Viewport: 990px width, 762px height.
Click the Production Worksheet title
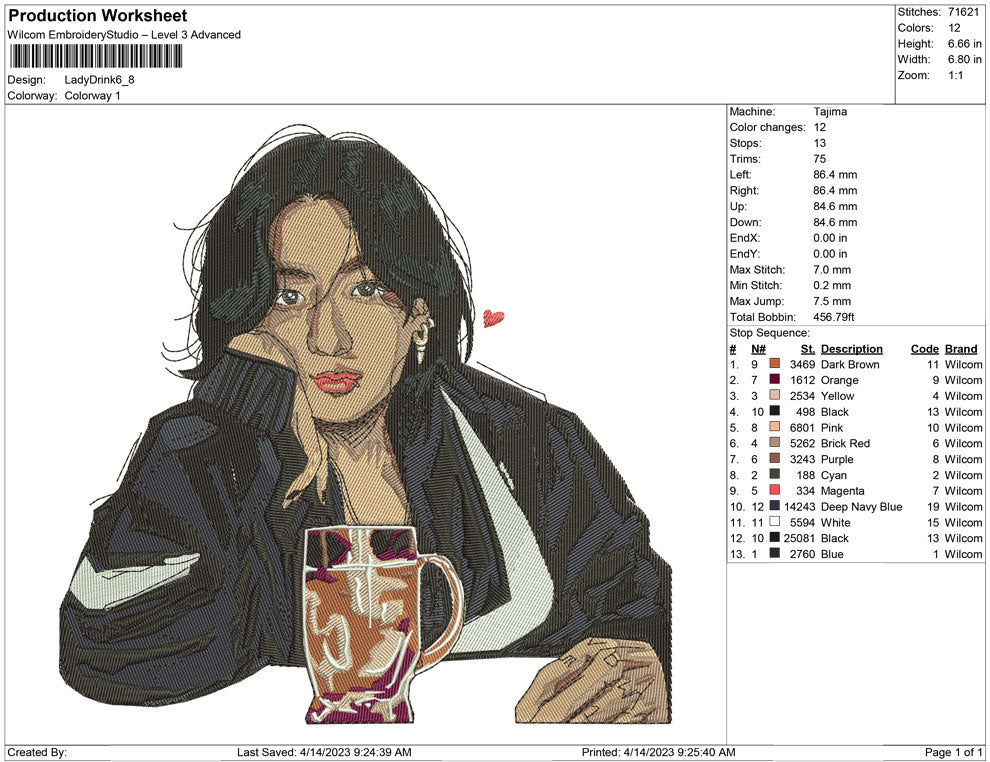(98, 16)
